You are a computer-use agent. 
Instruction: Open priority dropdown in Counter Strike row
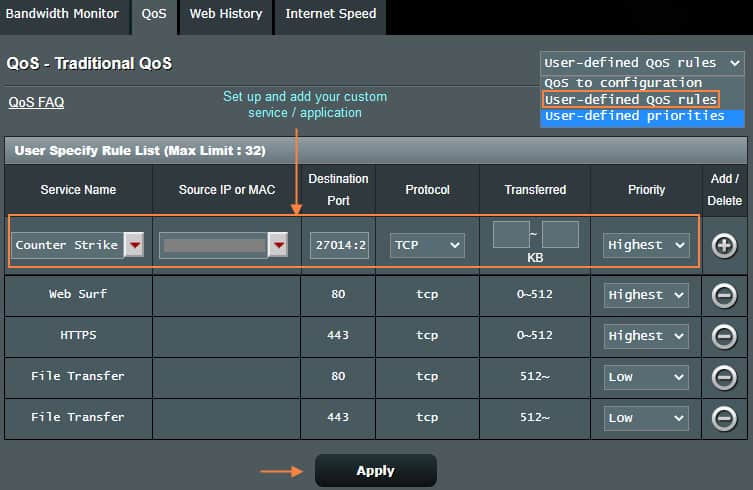[x=646, y=245]
